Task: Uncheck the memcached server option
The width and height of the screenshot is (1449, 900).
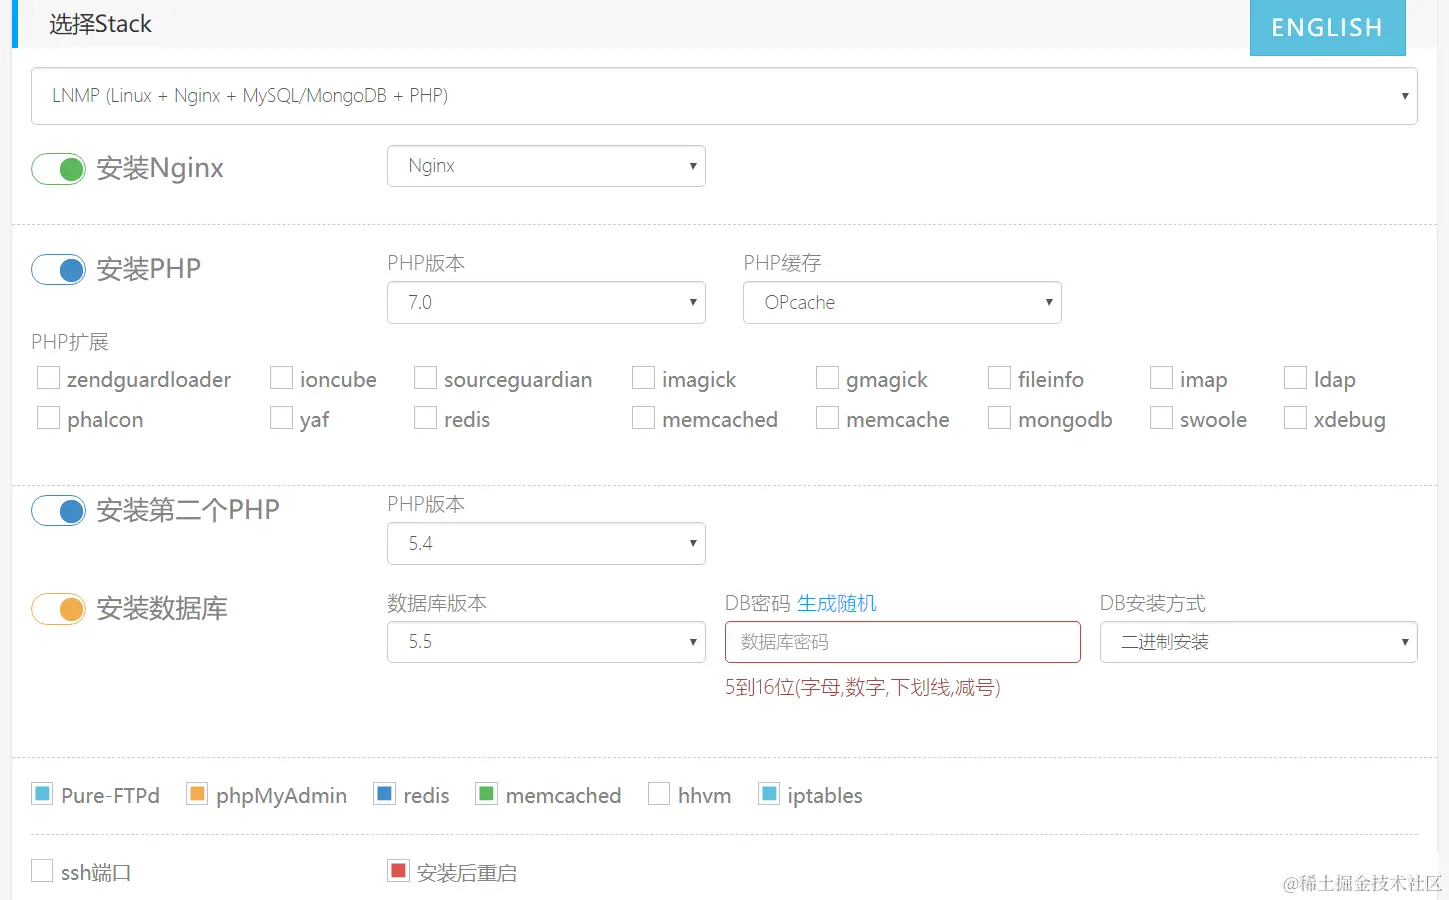Action: pos(486,794)
